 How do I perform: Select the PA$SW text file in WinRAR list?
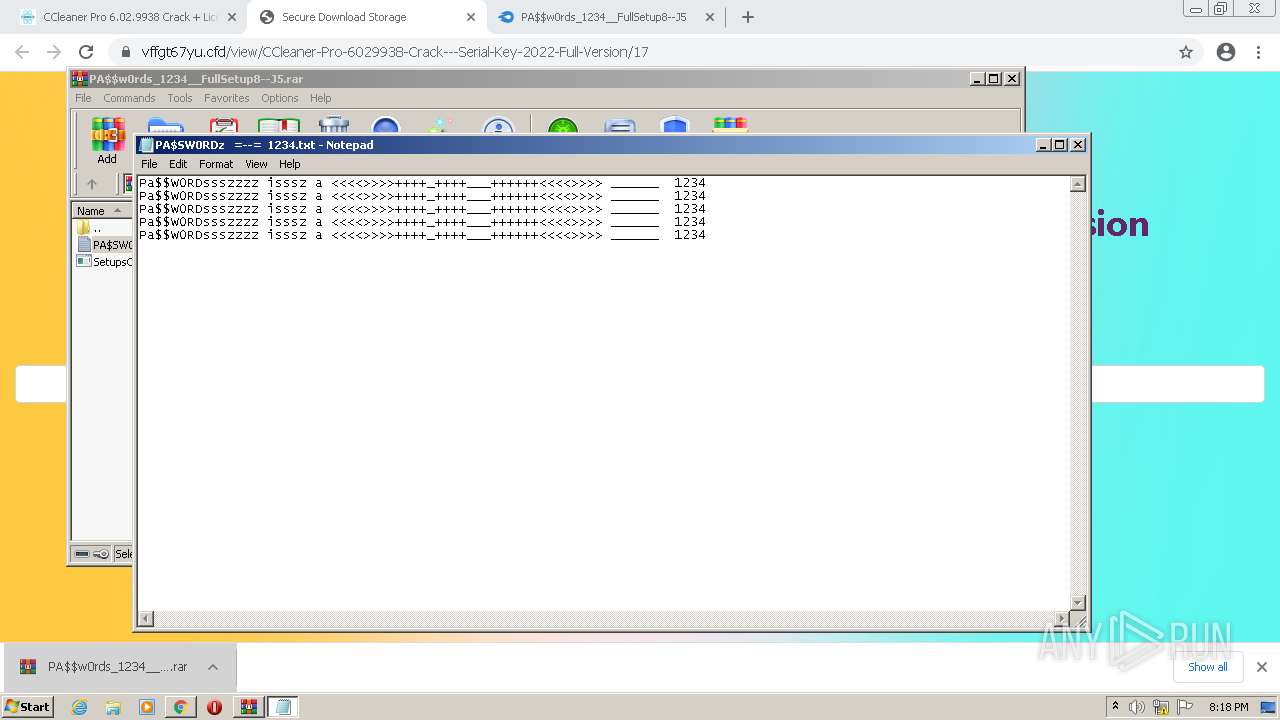(x=105, y=245)
